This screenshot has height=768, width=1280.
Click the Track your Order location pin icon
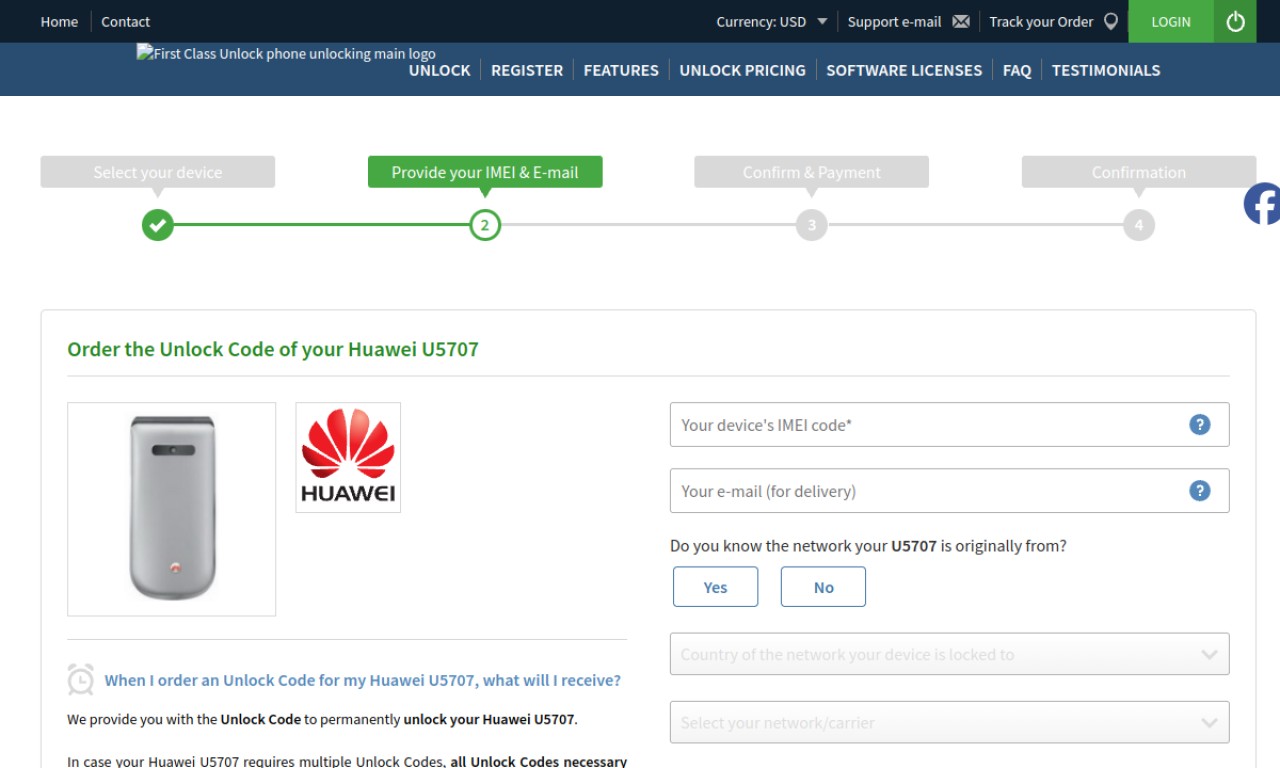[1110, 21]
